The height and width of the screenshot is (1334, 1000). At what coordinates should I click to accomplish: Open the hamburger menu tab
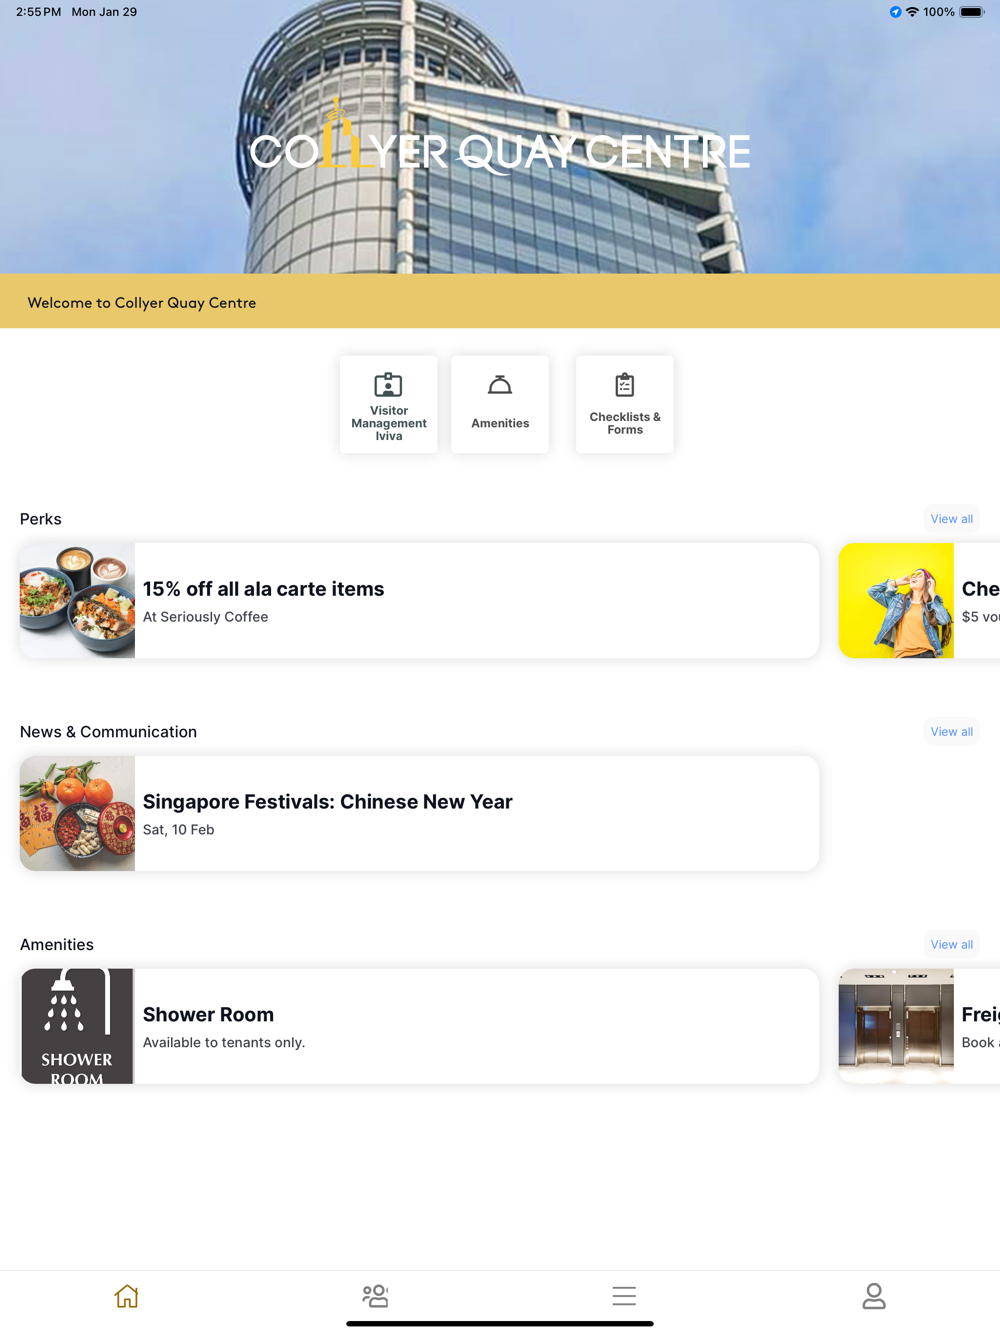624,1296
